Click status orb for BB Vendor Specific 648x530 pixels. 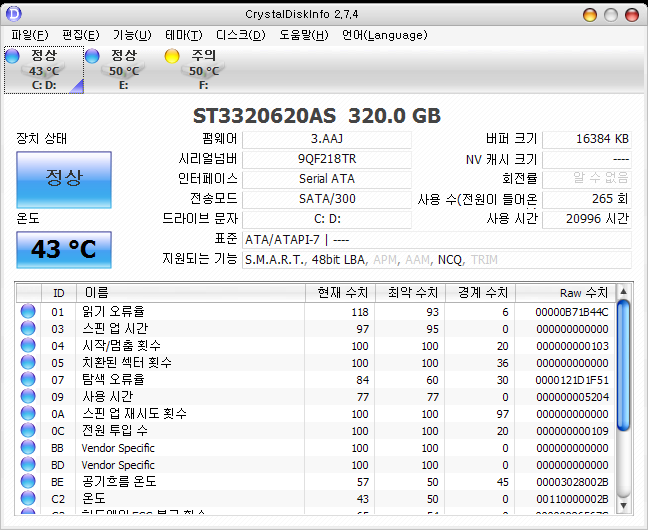(x=28, y=447)
